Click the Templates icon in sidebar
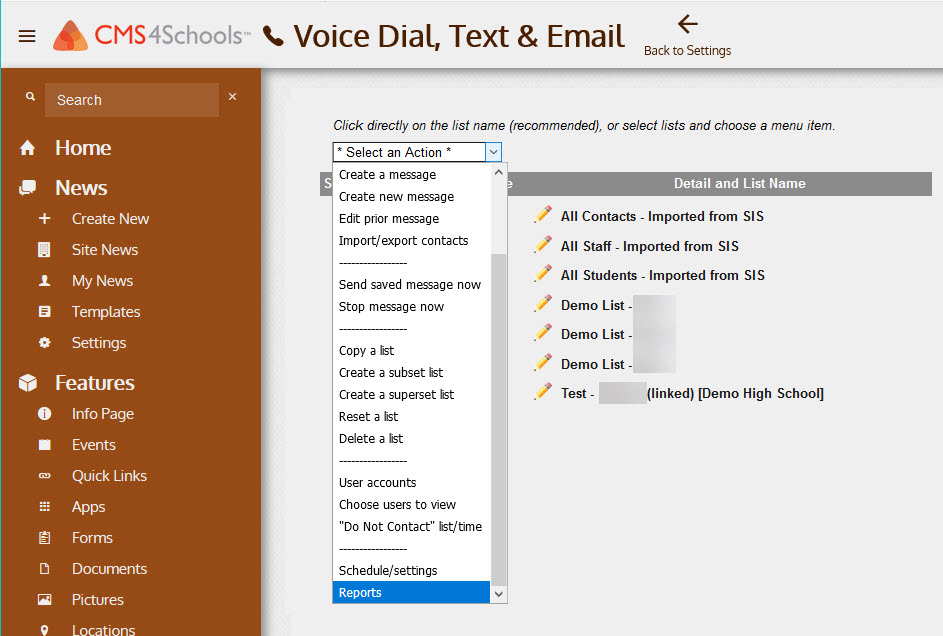 pyautogui.click(x=45, y=311)
